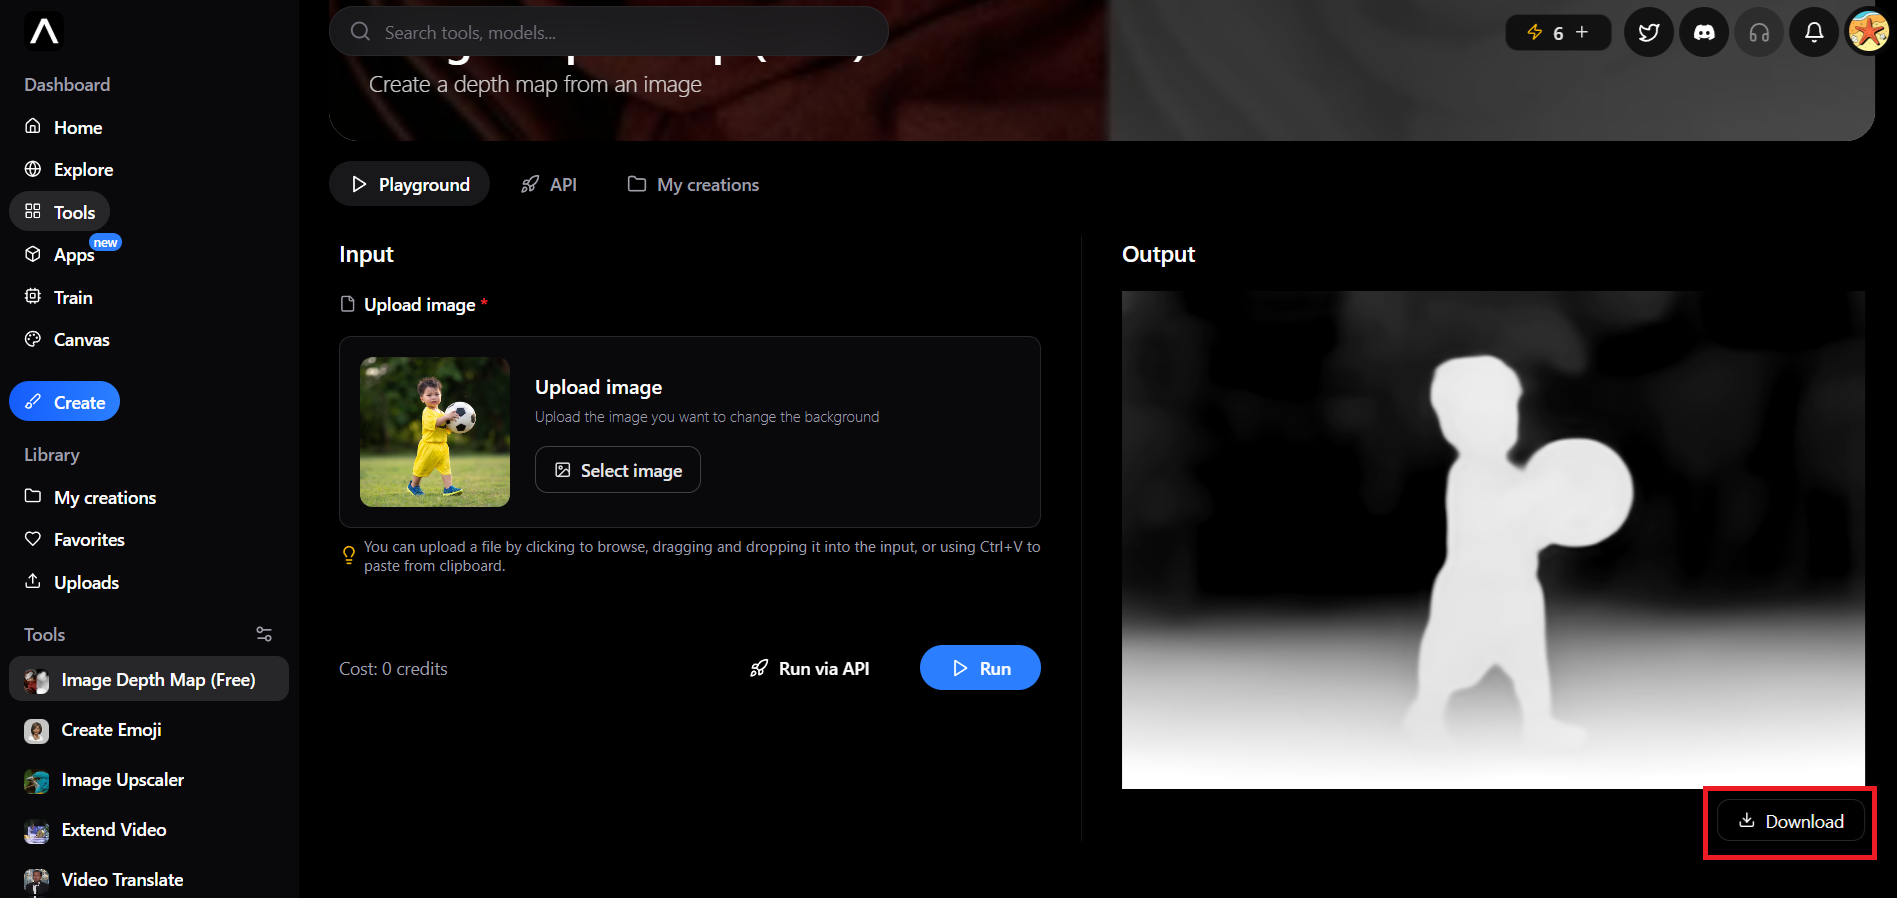The height and width of the screenshot is (898, 1897).
Task: Click the Image Depth Map tool thumbnail icon
Action: point(37,681)
